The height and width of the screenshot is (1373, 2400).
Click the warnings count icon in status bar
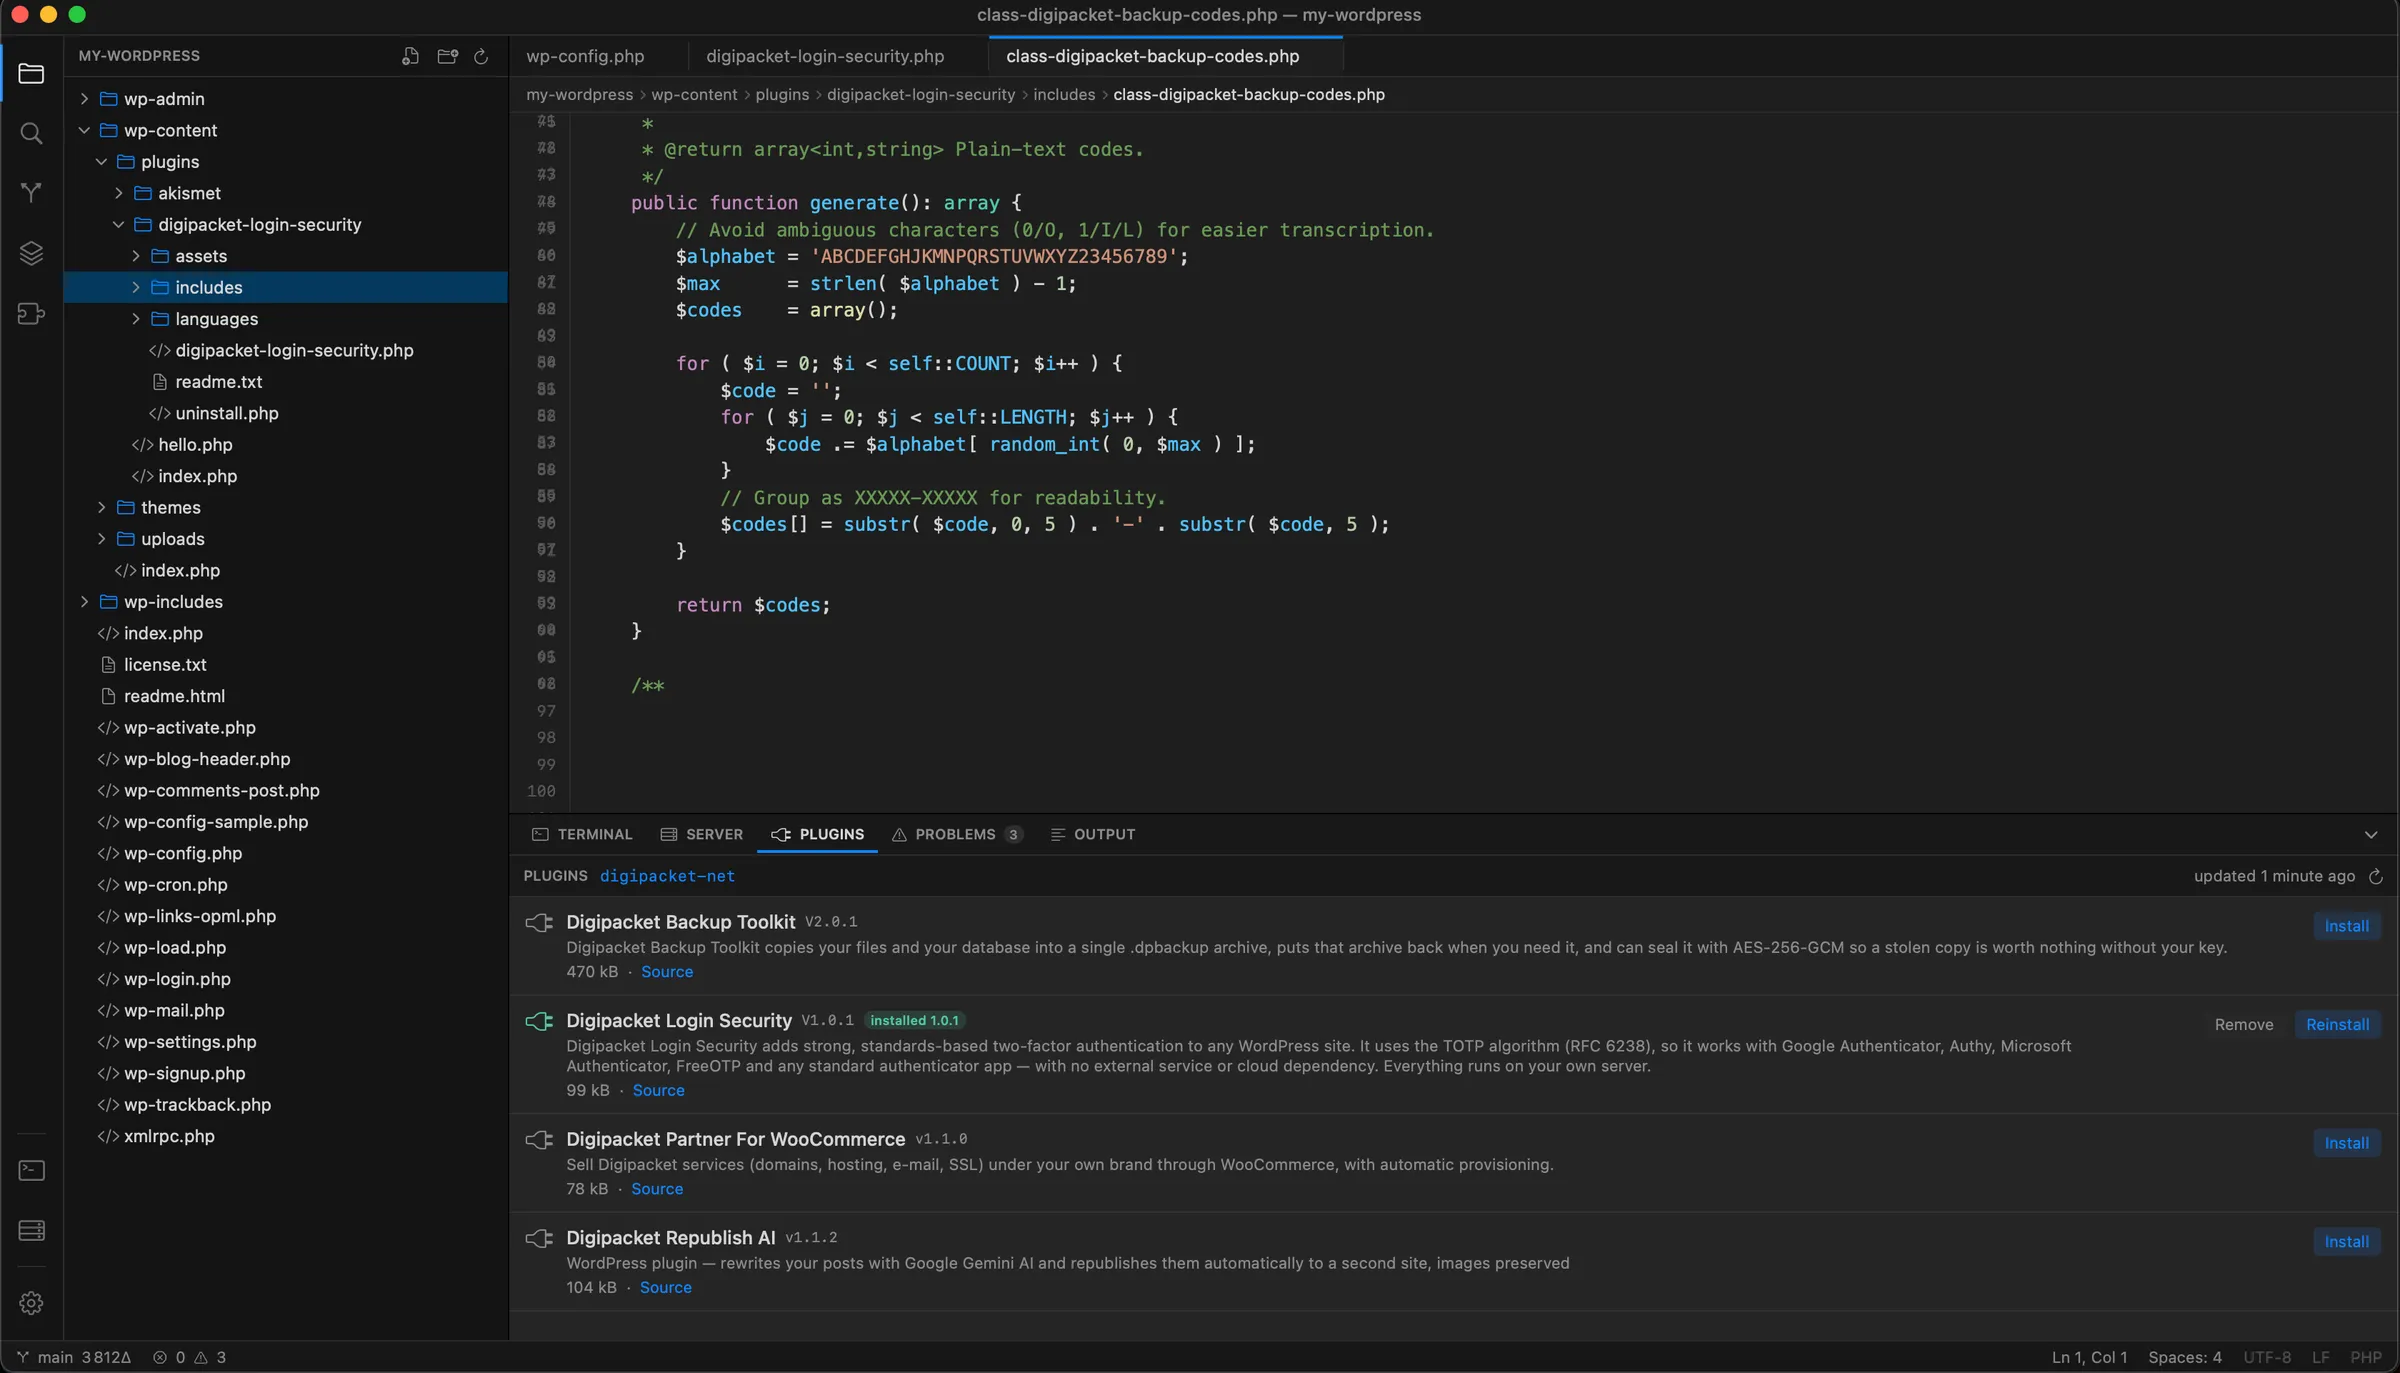coord(201,1357)
